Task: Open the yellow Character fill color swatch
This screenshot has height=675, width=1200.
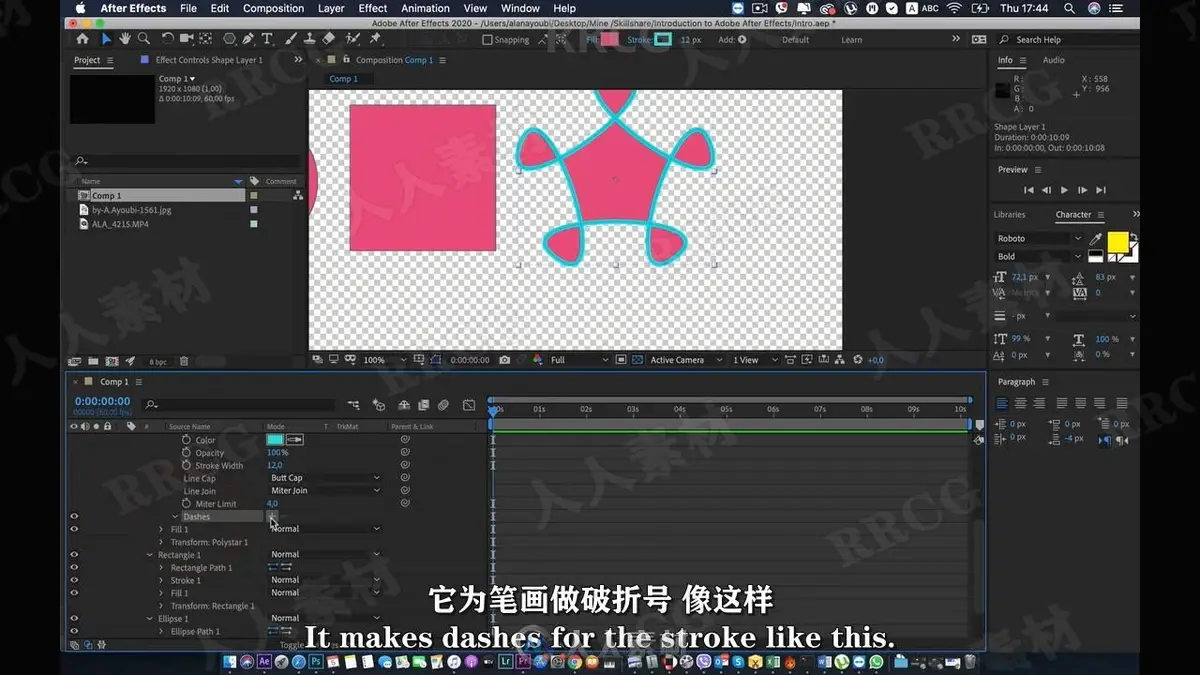Action: 1117,241
